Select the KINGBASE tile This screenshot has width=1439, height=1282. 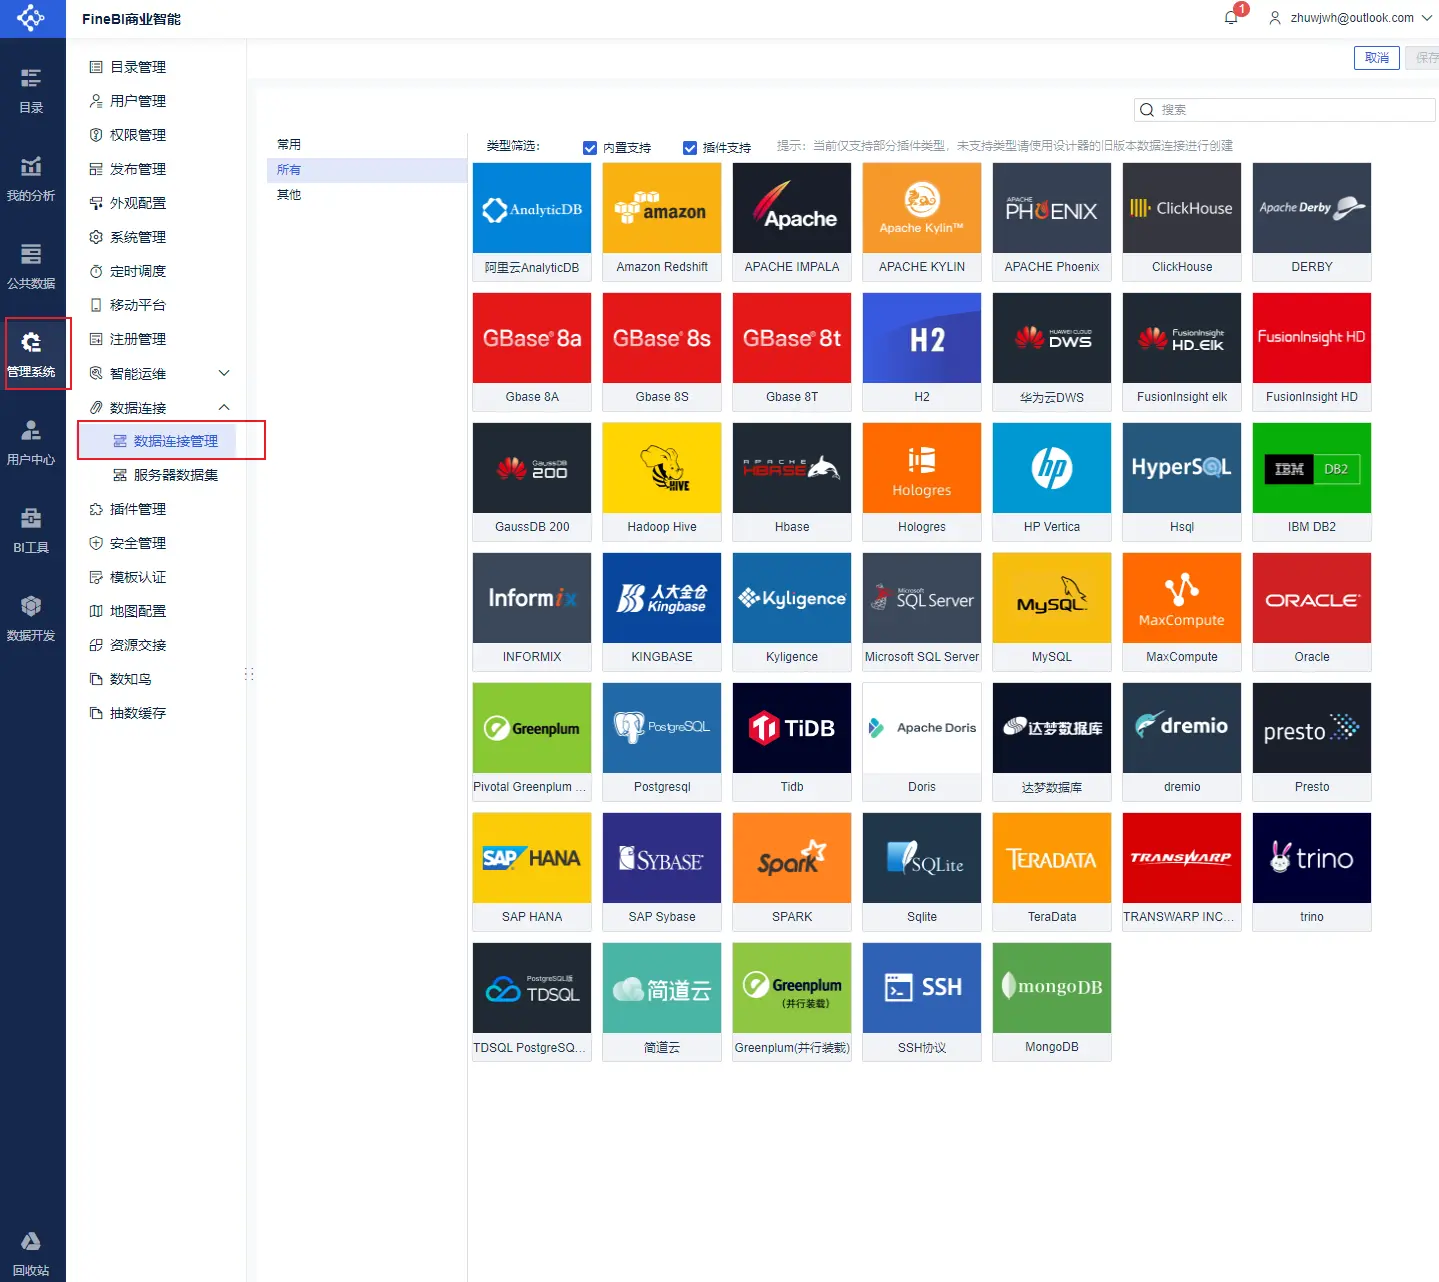click(662, 611)
